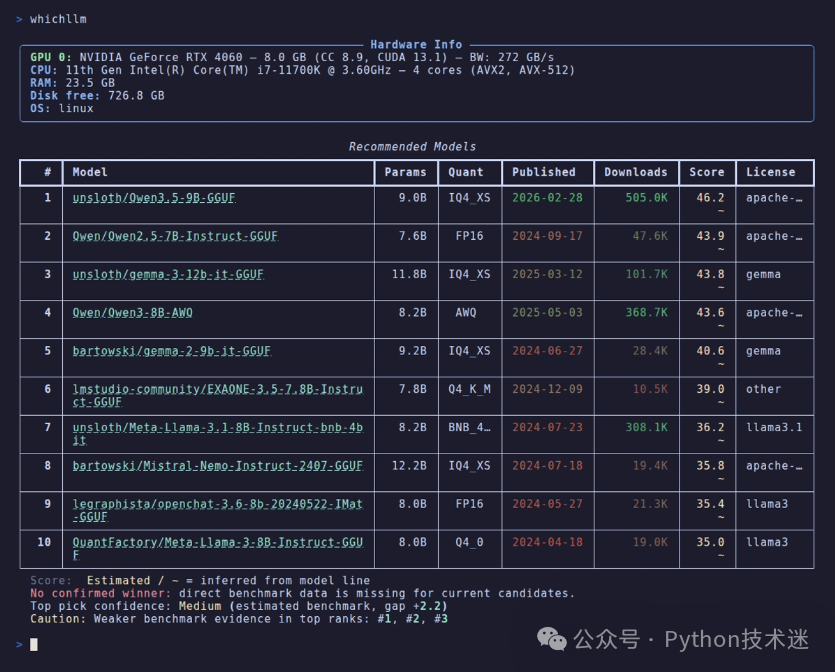Follow the unsloth/Meta-Llama-3.1-8B-Instruct-bnb-4bit link
The width and height of the screenshot is (835, 672).
218,434
